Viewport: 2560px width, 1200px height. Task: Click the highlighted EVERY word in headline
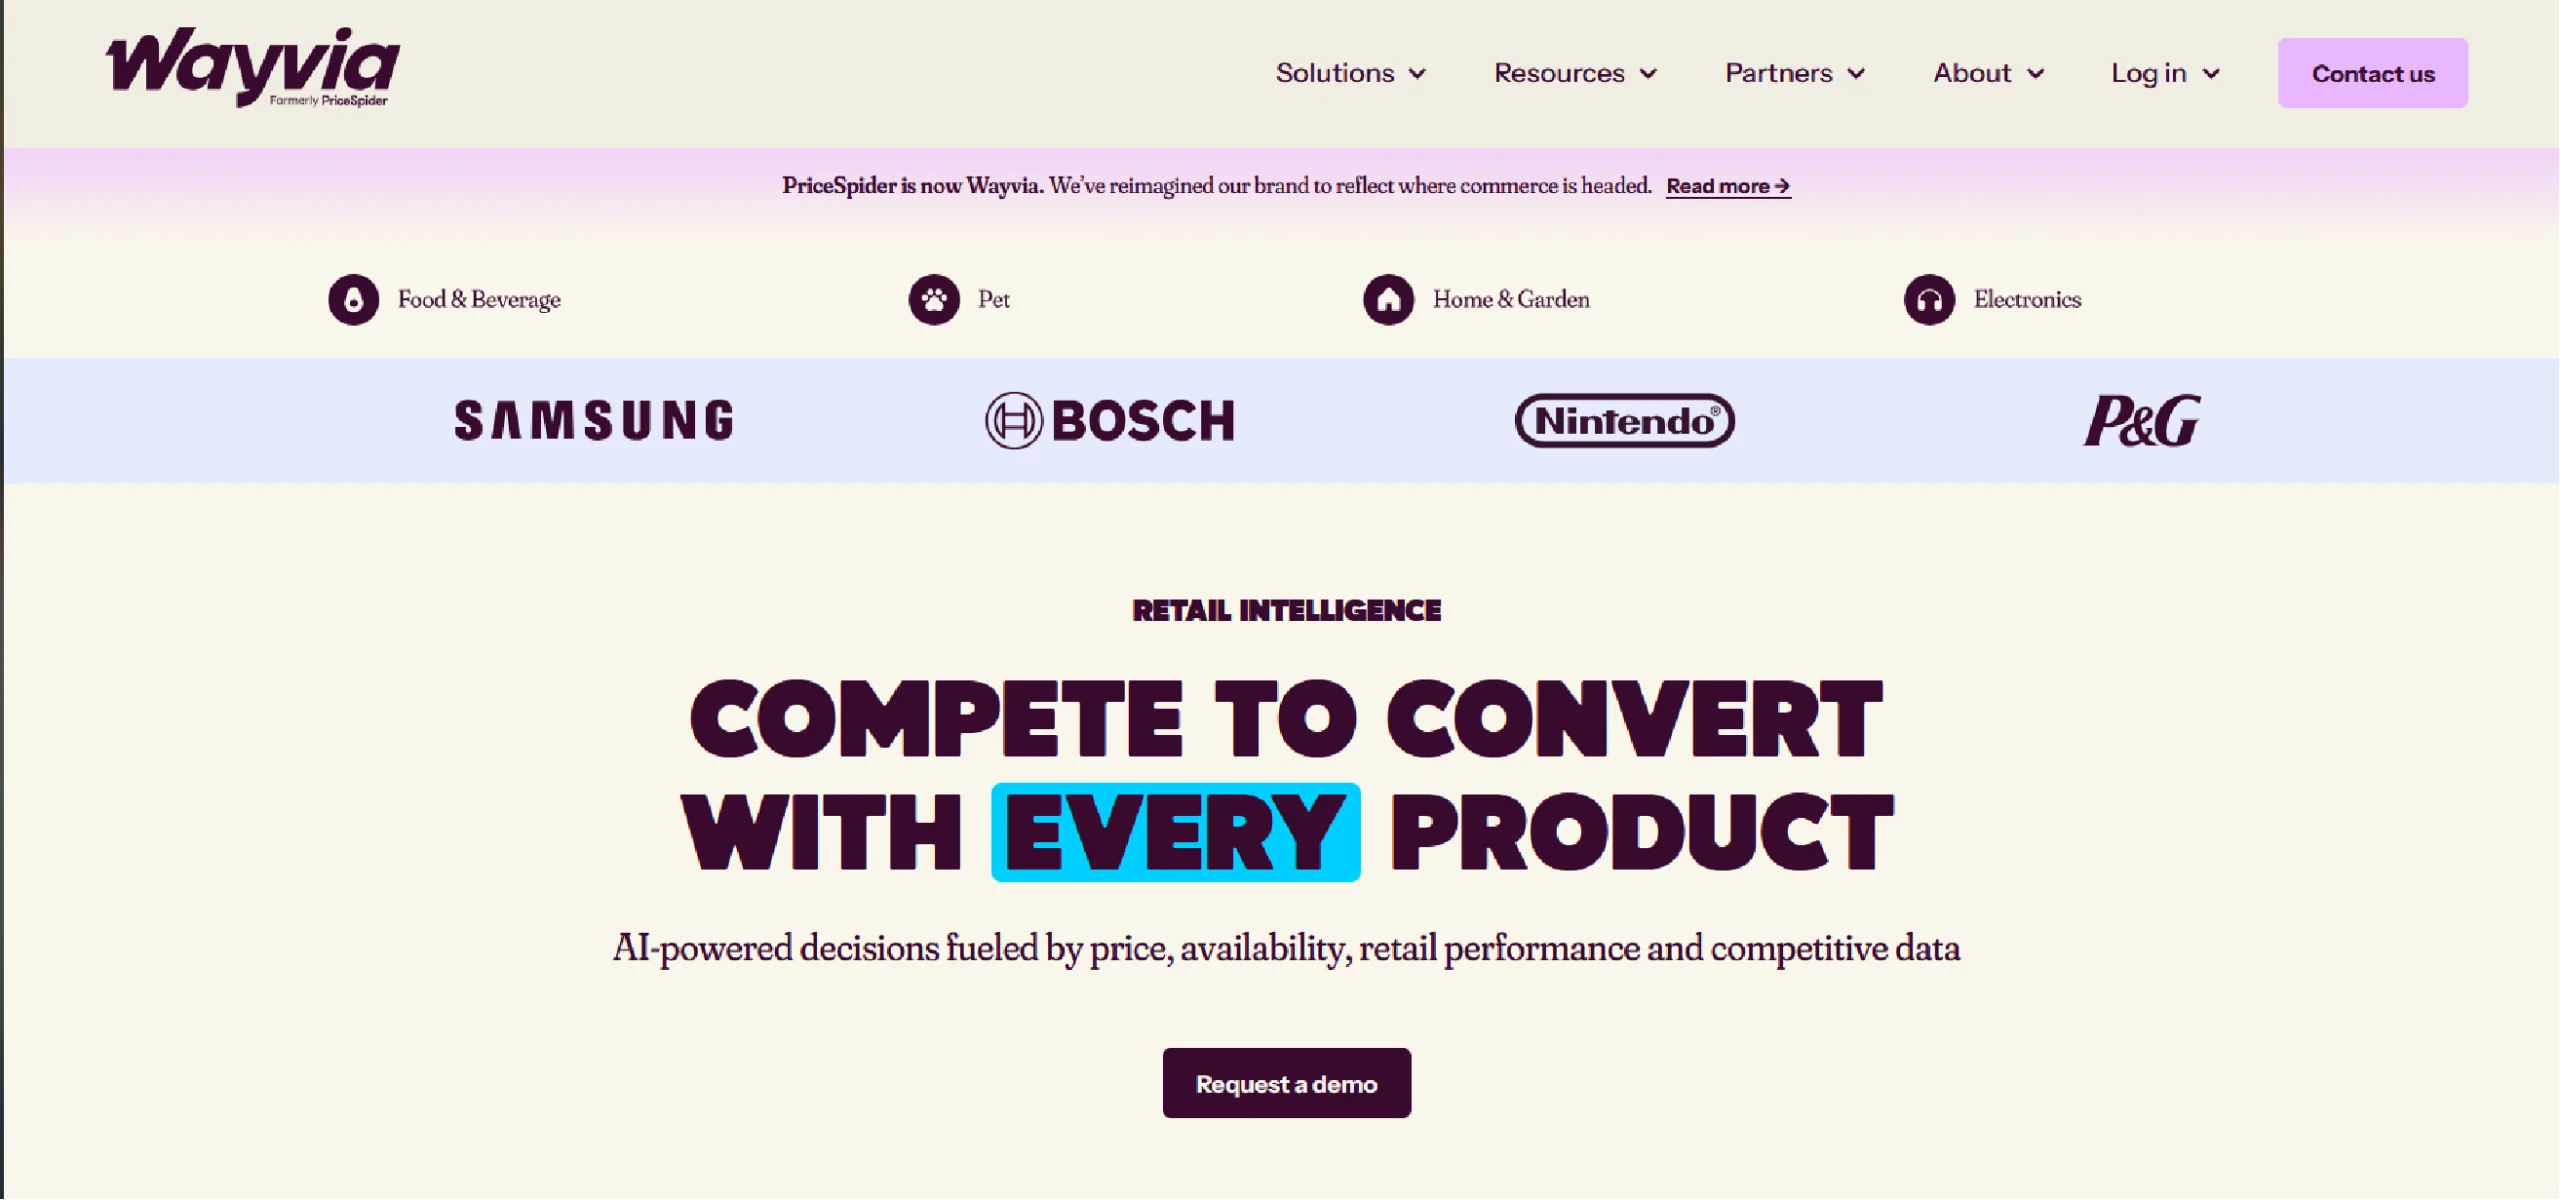tap(1175, 832)
